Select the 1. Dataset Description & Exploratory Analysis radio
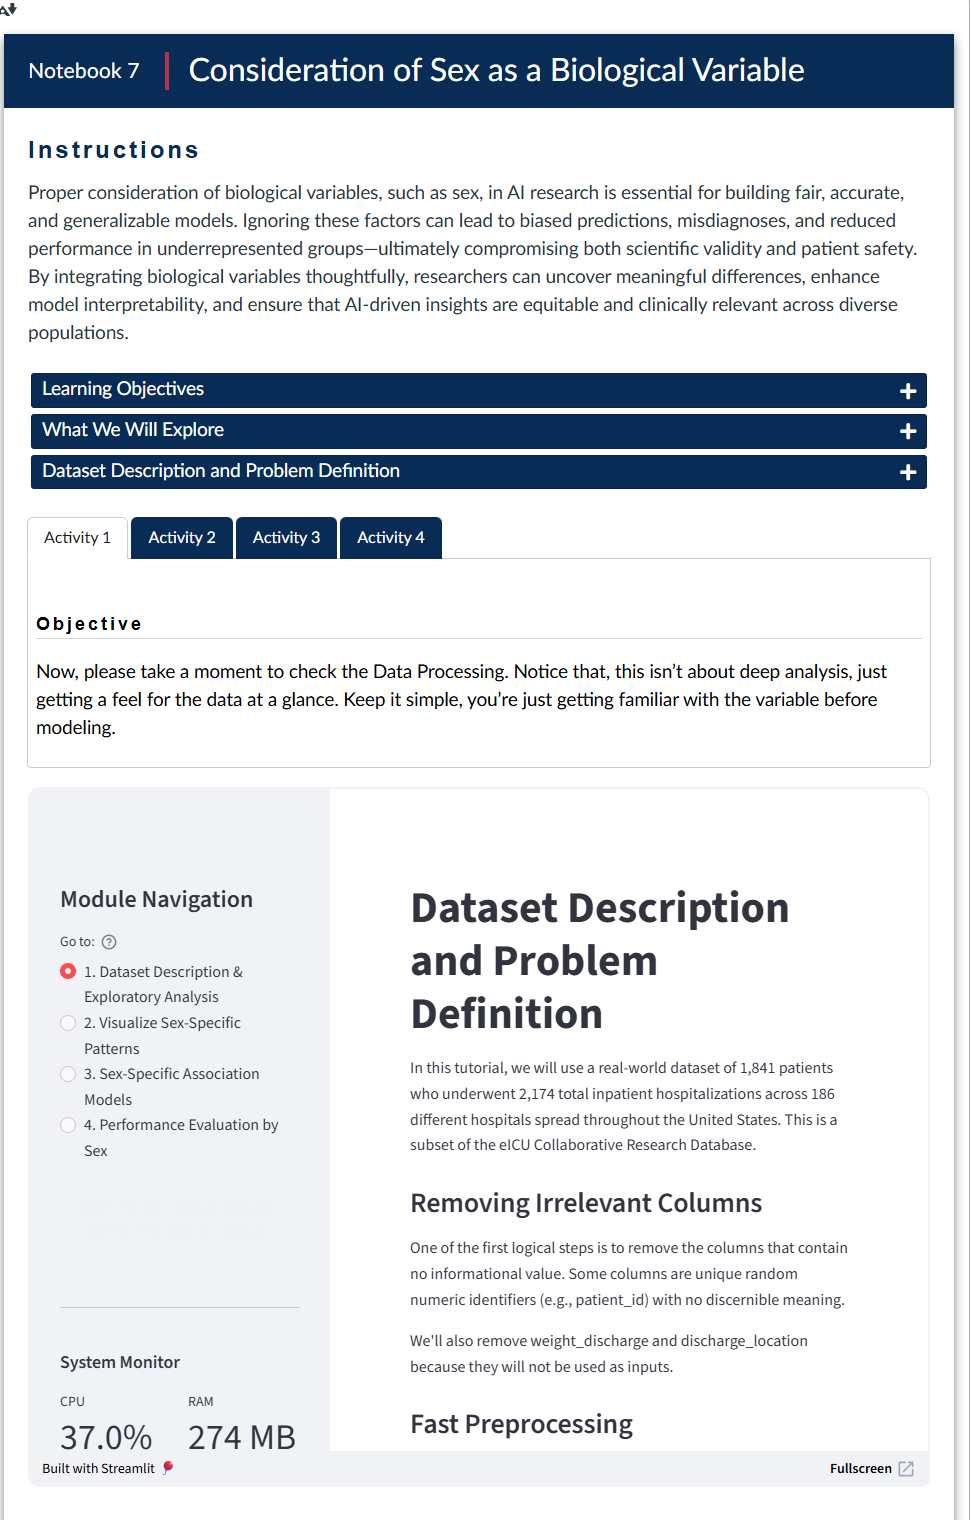 click(x=68, y=971)
